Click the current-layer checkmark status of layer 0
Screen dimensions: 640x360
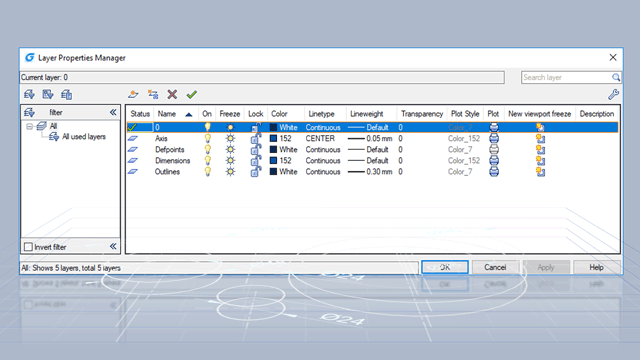tap(132, 127)
